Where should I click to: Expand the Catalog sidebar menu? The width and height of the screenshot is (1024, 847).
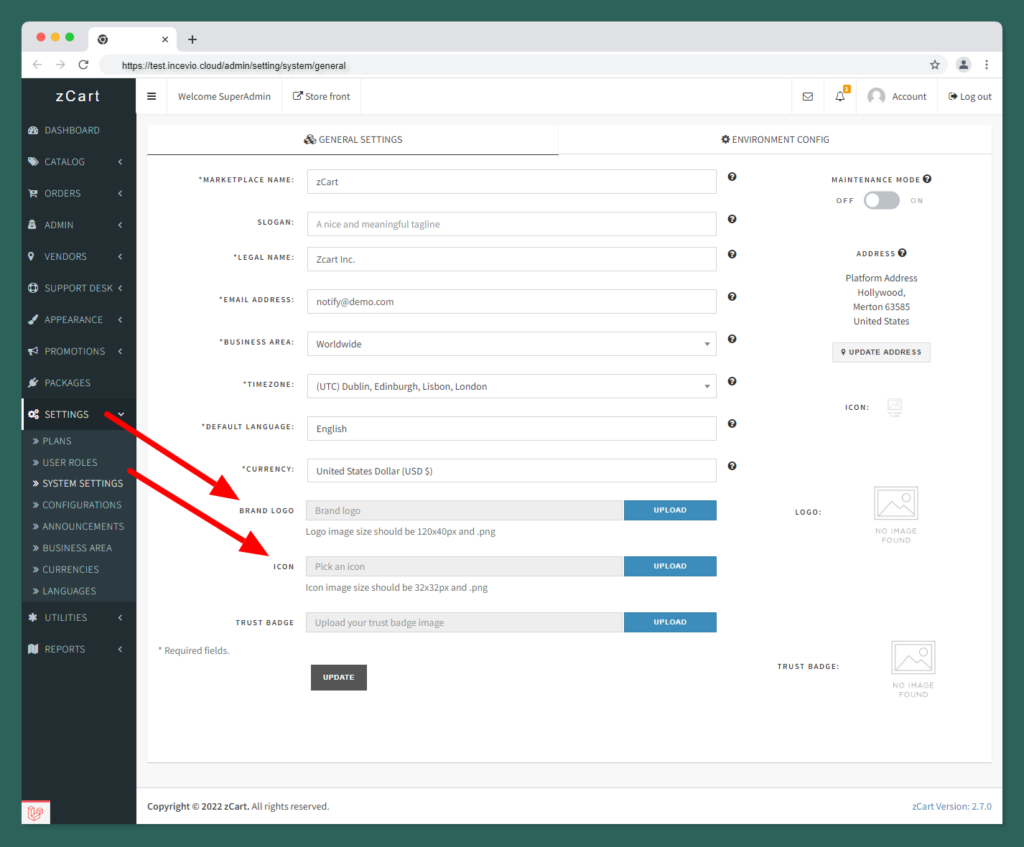point(78,162)
